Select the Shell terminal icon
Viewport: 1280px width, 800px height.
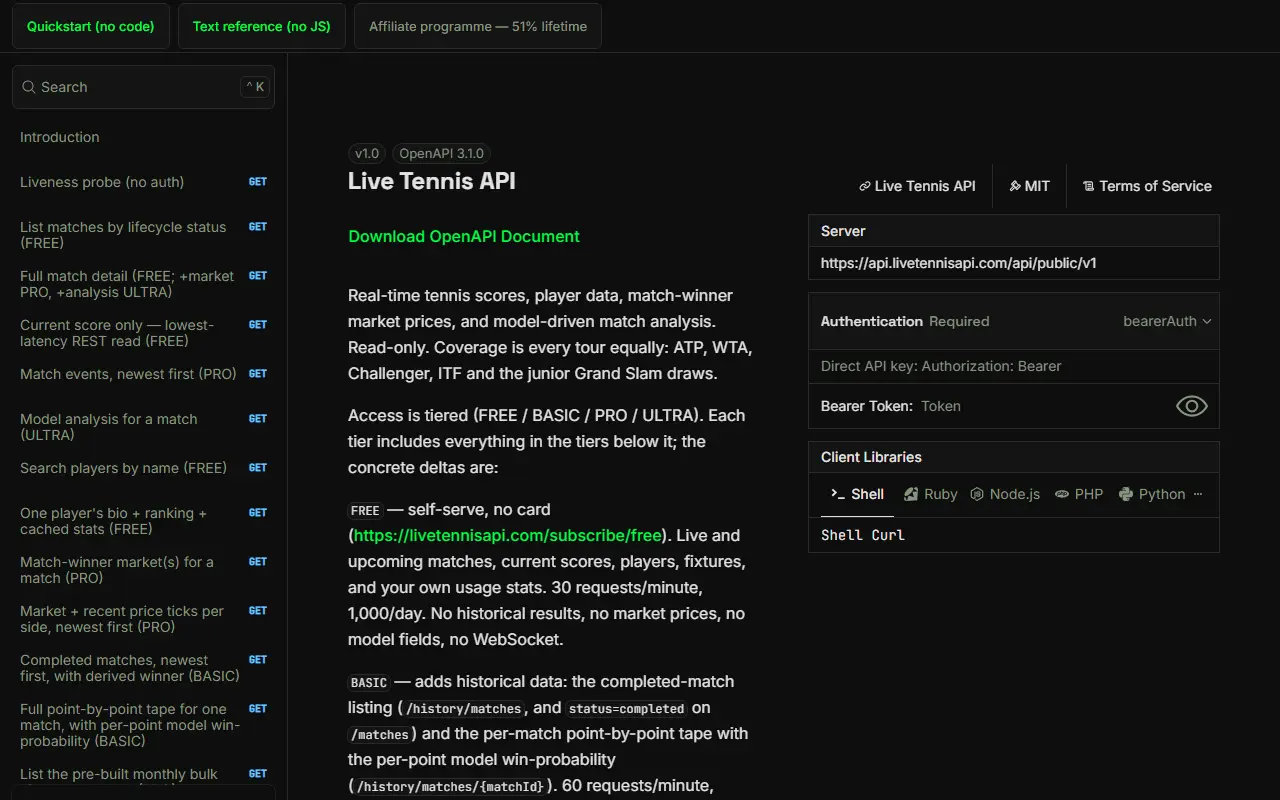838,494
